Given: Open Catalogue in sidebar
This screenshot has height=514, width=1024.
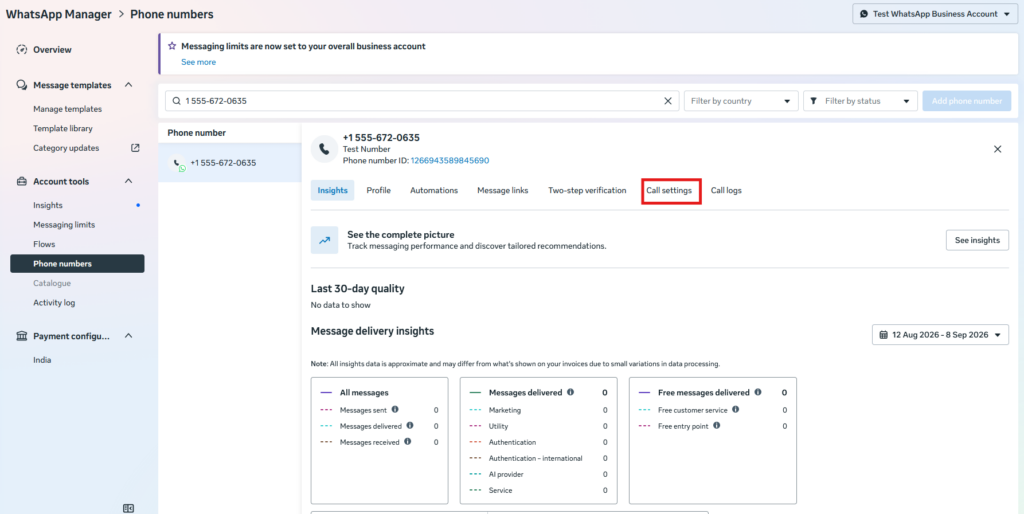Looking at the screenshot, I should point(52,283).
